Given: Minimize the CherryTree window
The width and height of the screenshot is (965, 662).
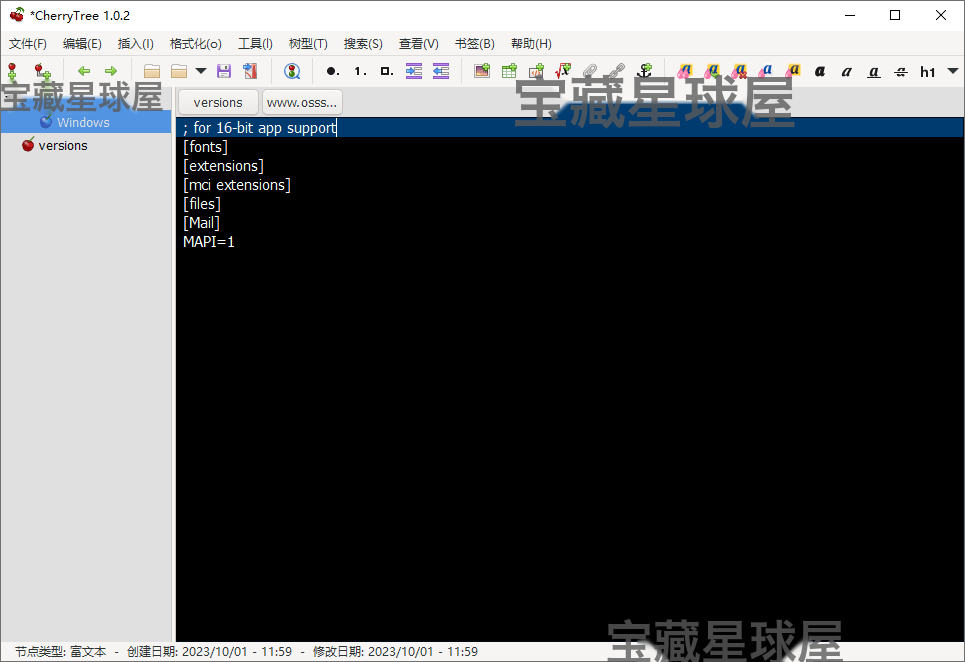Looking at the screenshot, I should coord(850,15).
